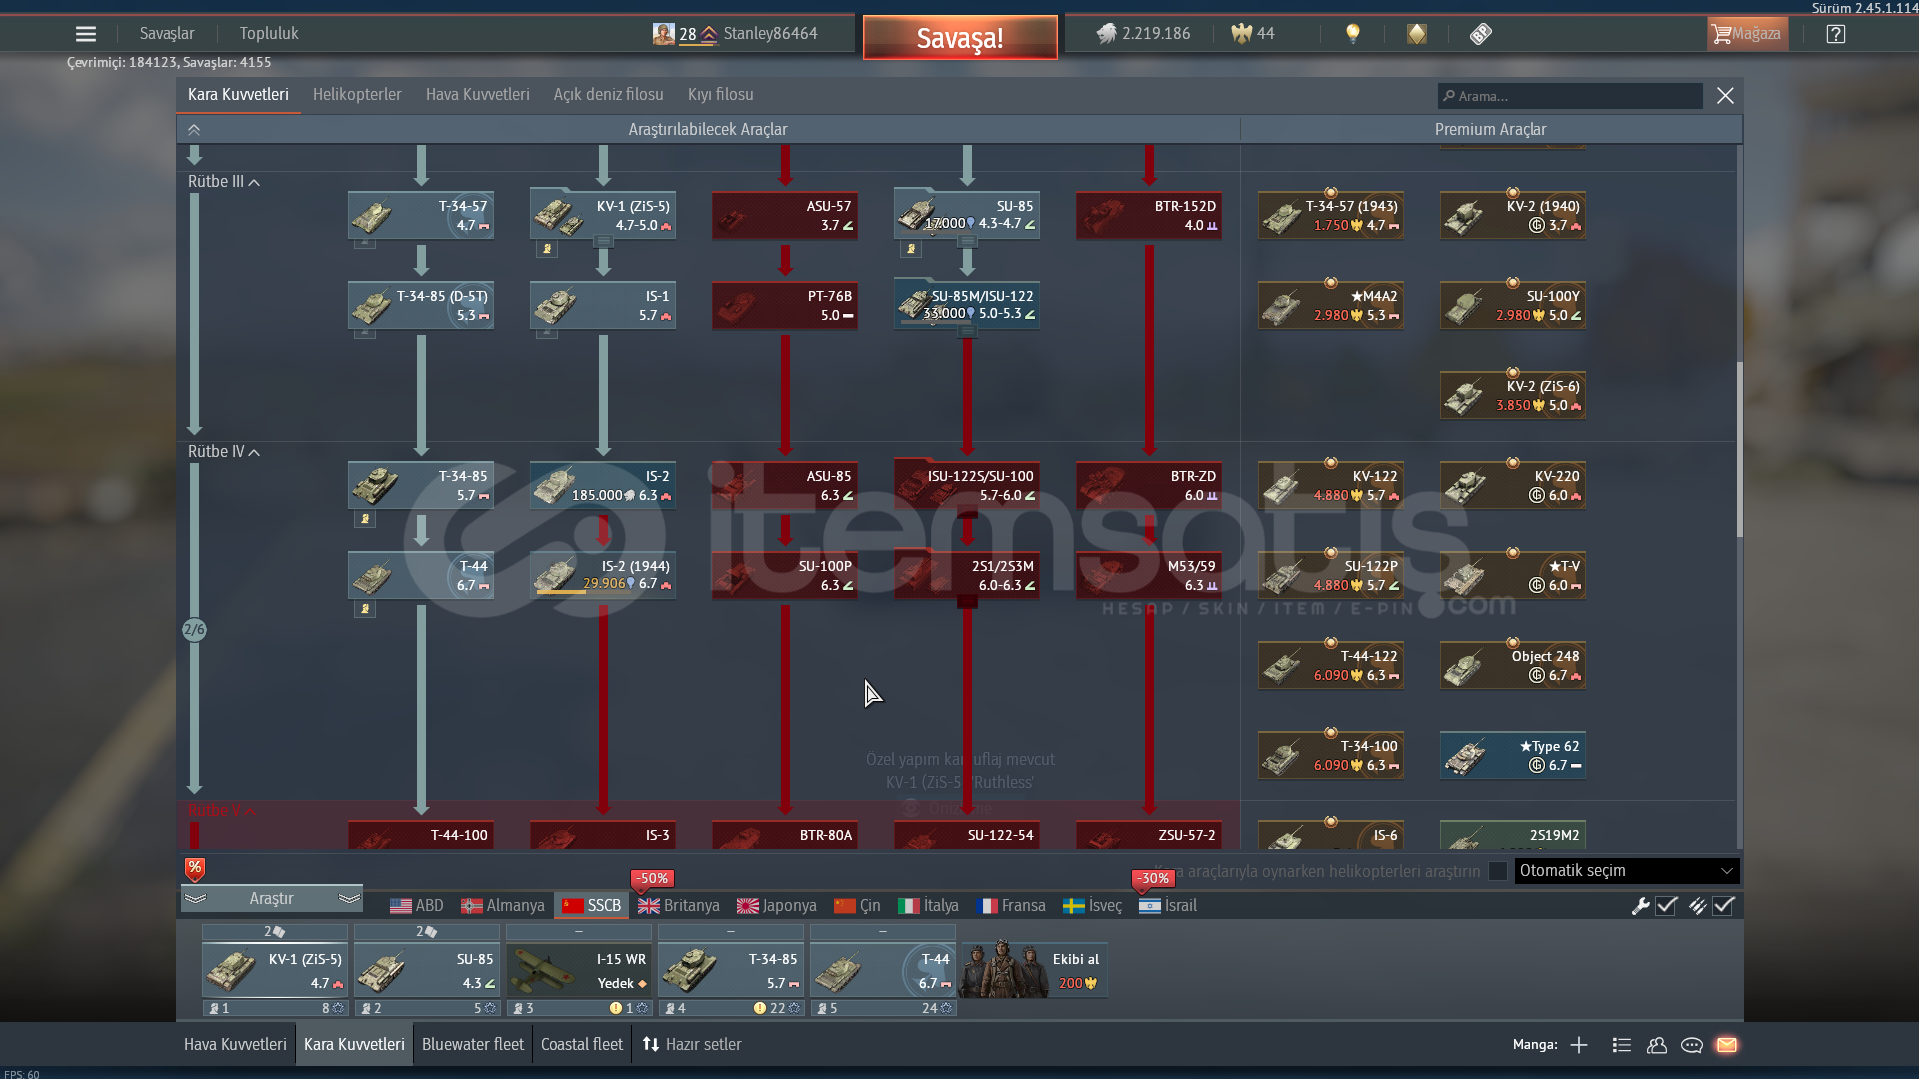Click the golden eagles balance 44
The image size is (1919, 1079).
(1253, 34)
